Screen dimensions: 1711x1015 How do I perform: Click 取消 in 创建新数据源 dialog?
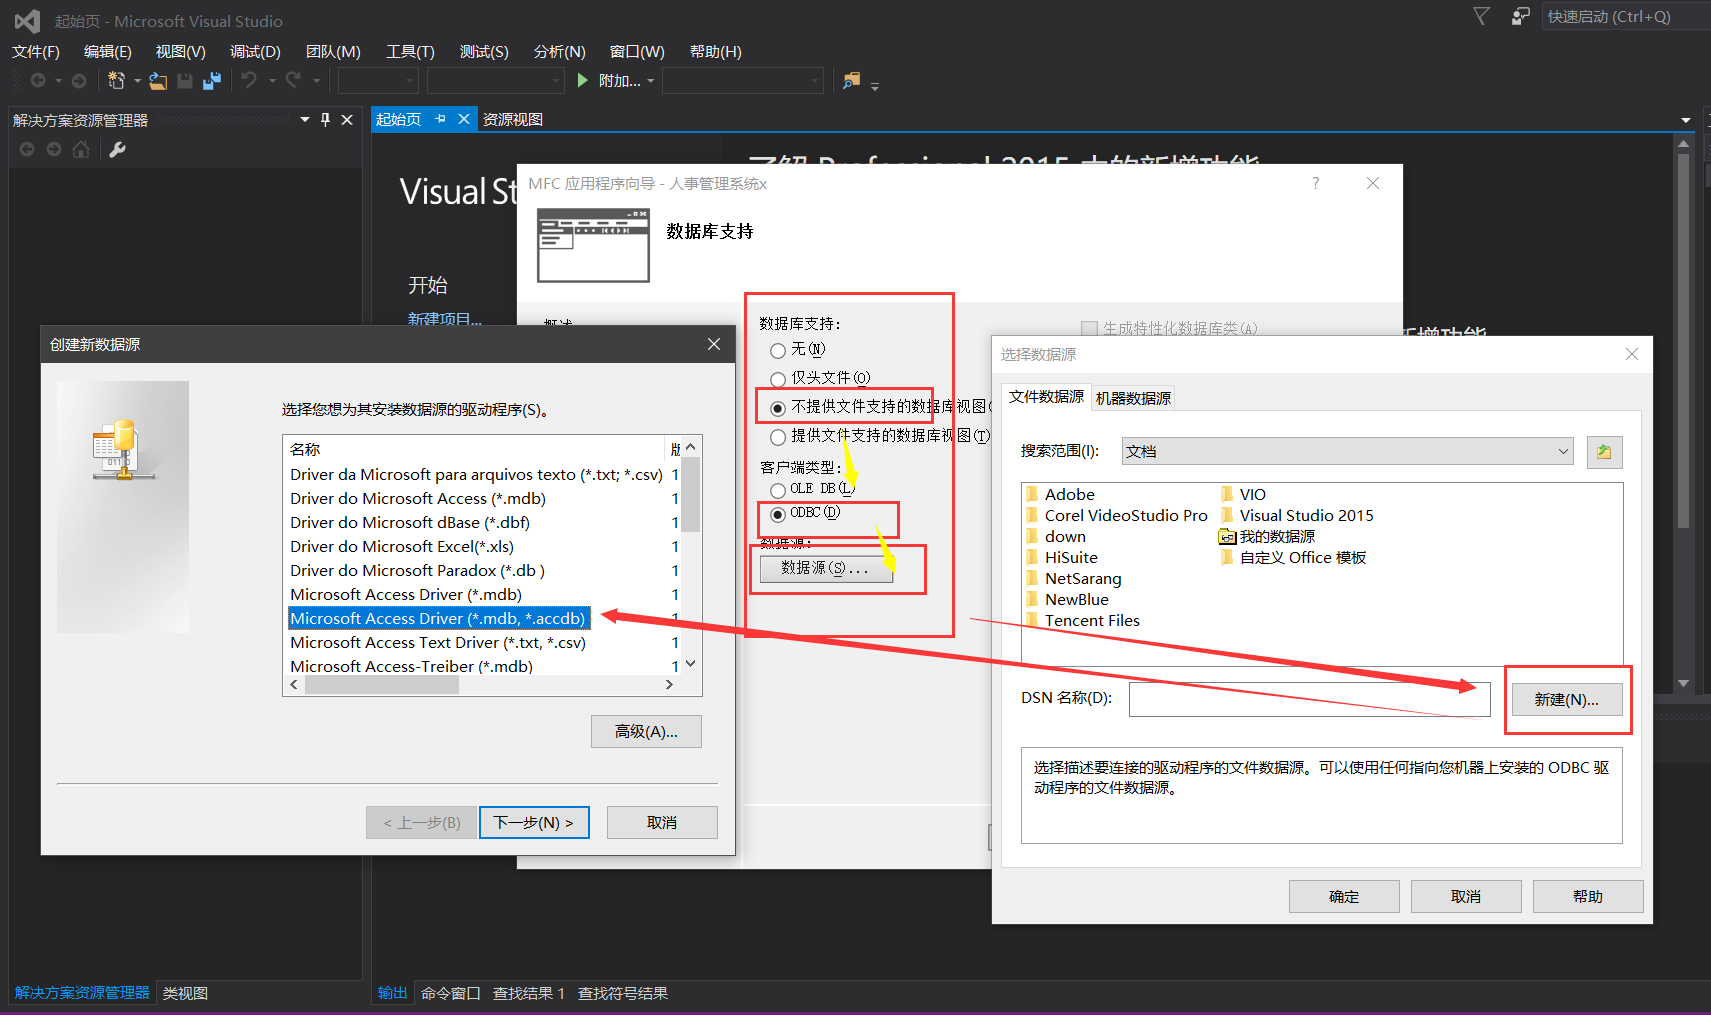[662, 822]
